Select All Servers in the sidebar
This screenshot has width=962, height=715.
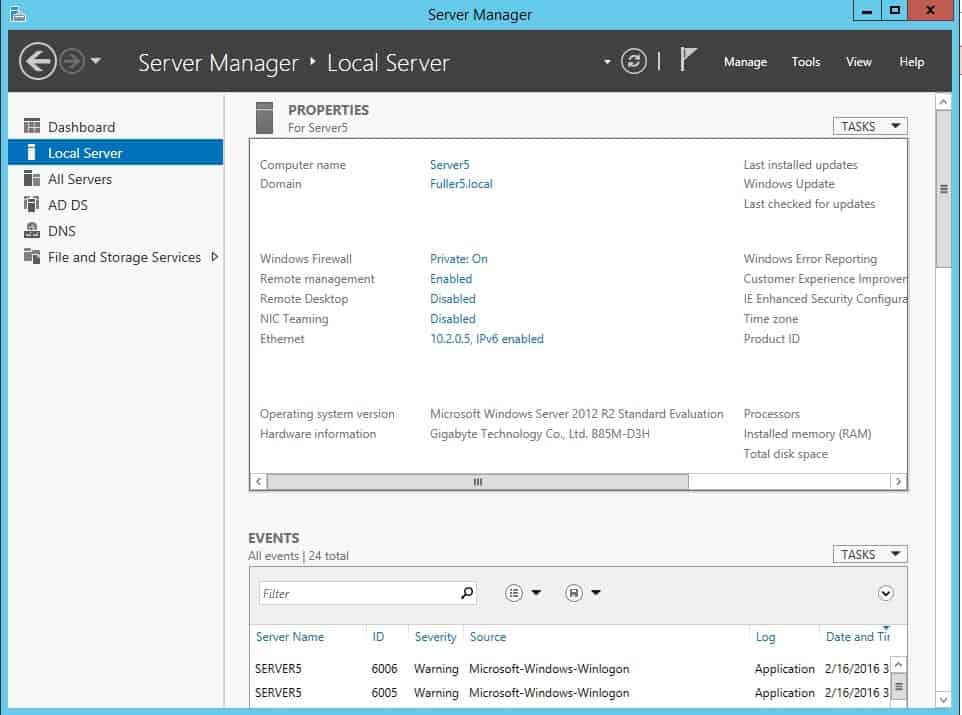116,179
